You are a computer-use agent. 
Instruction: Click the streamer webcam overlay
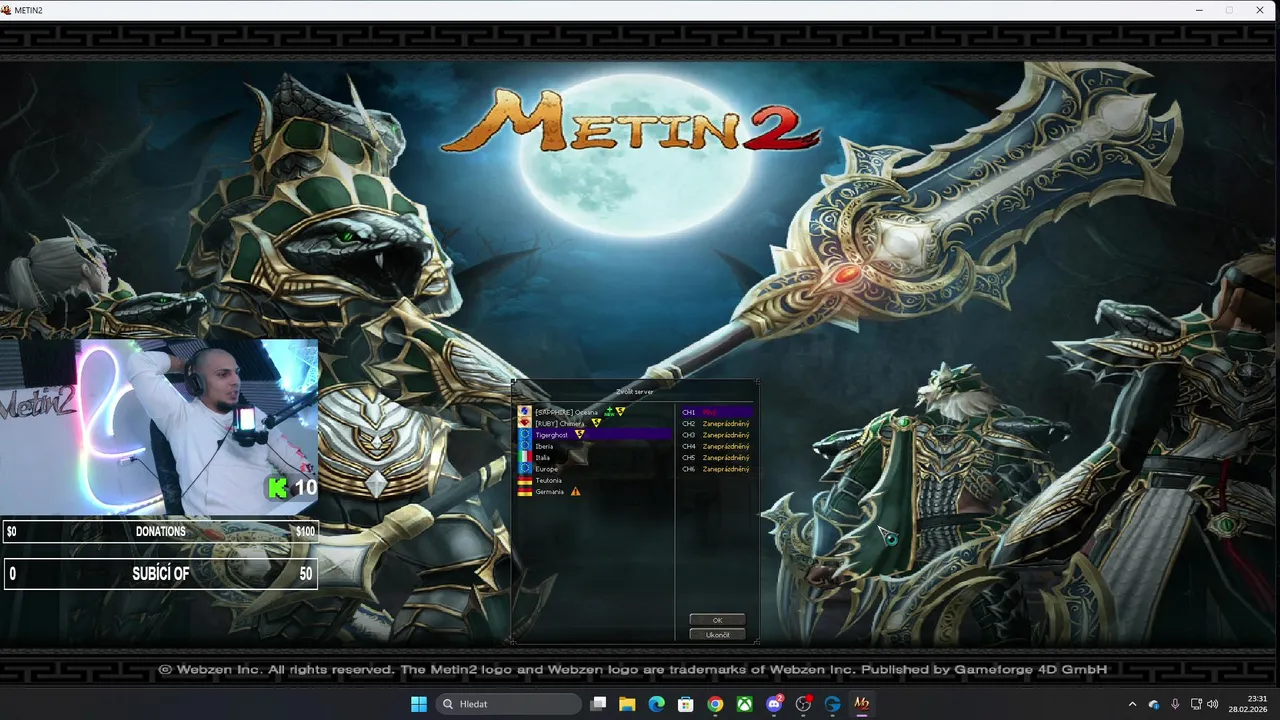point(160,426)
